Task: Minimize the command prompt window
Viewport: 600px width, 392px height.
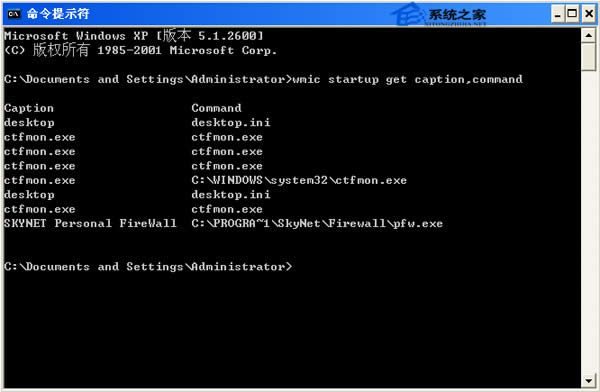Action: click(x=558, y=15)
